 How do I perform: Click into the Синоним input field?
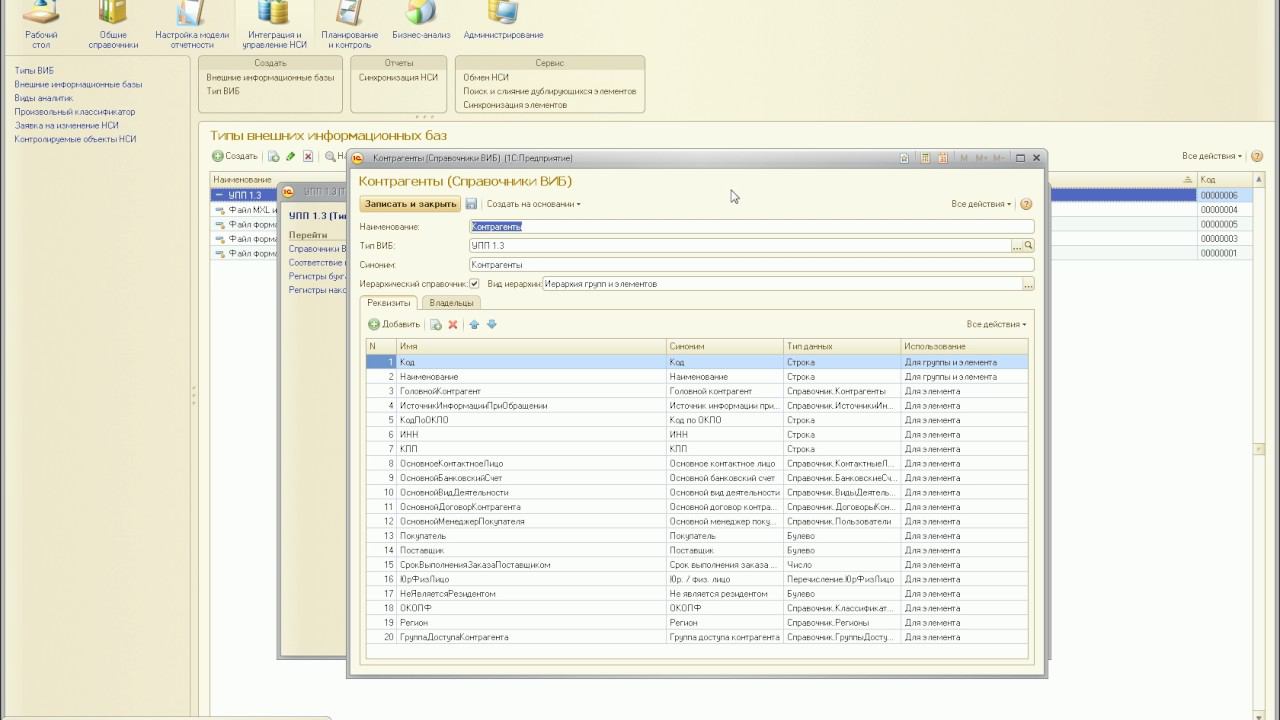coord(750,265)
